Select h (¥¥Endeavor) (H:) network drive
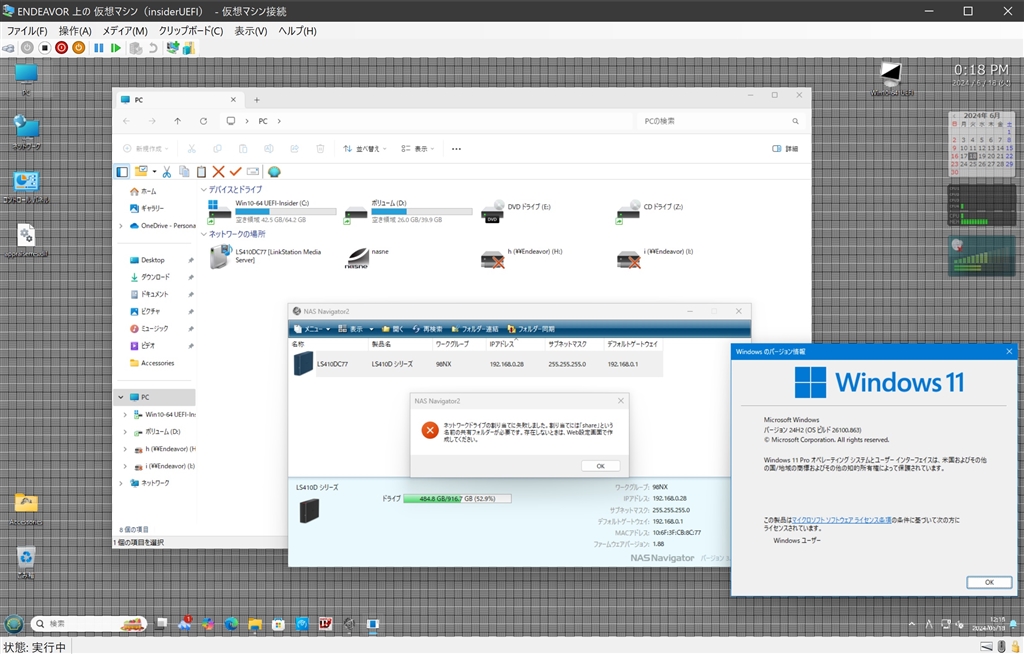Image resolution: width=1024 pixels, height=654 pixels. pos(521,257)
